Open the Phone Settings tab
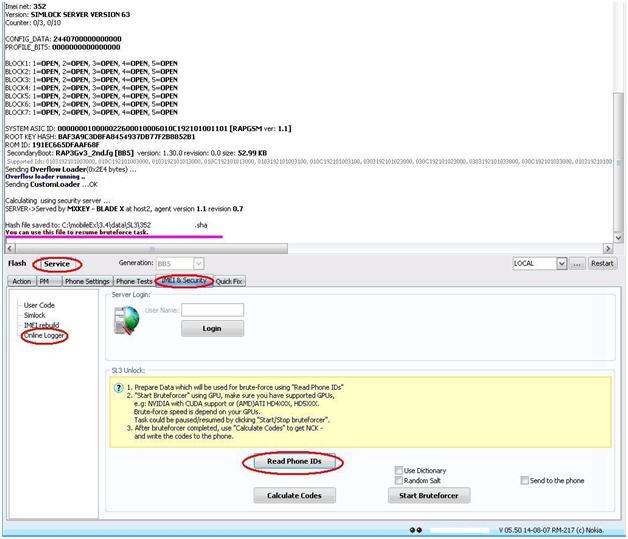628x539 pixels. coord(87,281)
